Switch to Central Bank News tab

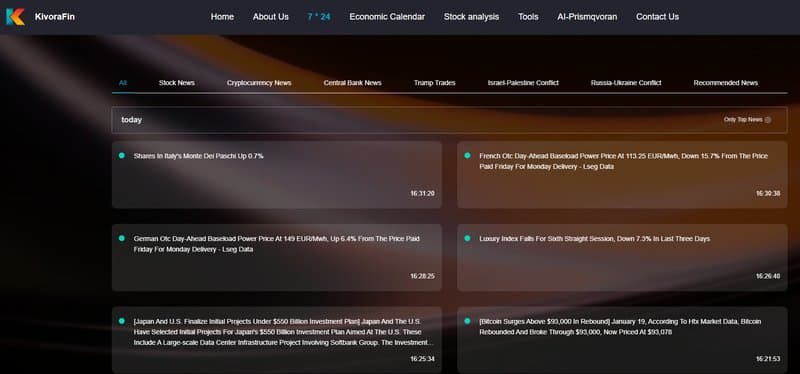point(353,83)
